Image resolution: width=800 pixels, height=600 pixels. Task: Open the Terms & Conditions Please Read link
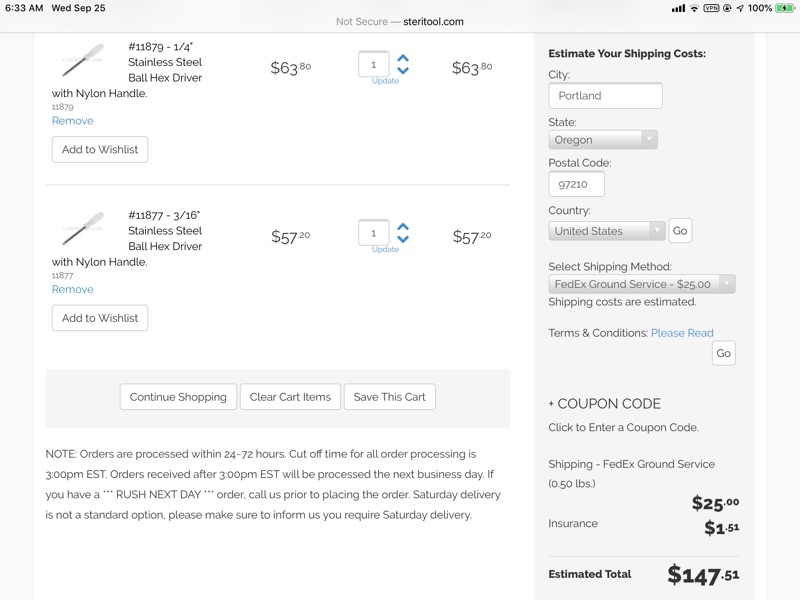(x=682, y=333)
